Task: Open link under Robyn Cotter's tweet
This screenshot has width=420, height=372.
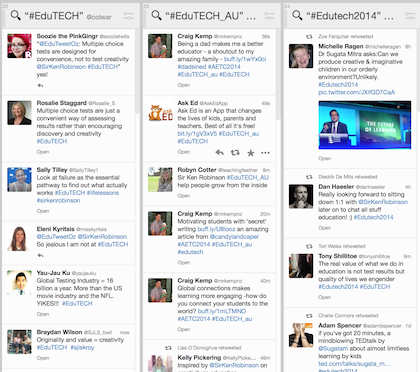Action: click(184, 196)
